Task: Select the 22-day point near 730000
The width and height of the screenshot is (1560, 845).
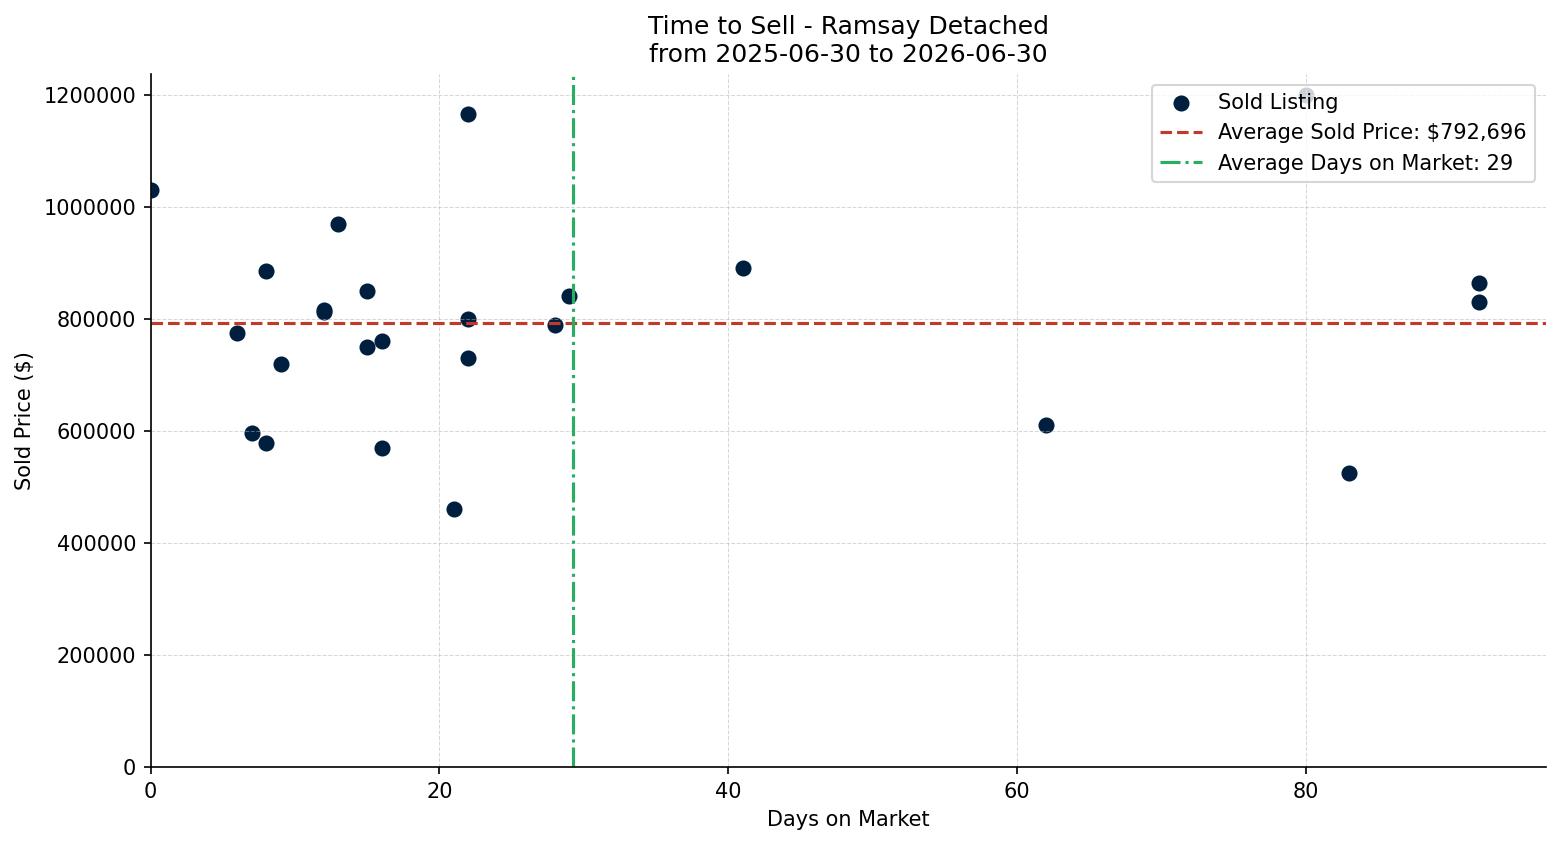Action: coord(468,358)
